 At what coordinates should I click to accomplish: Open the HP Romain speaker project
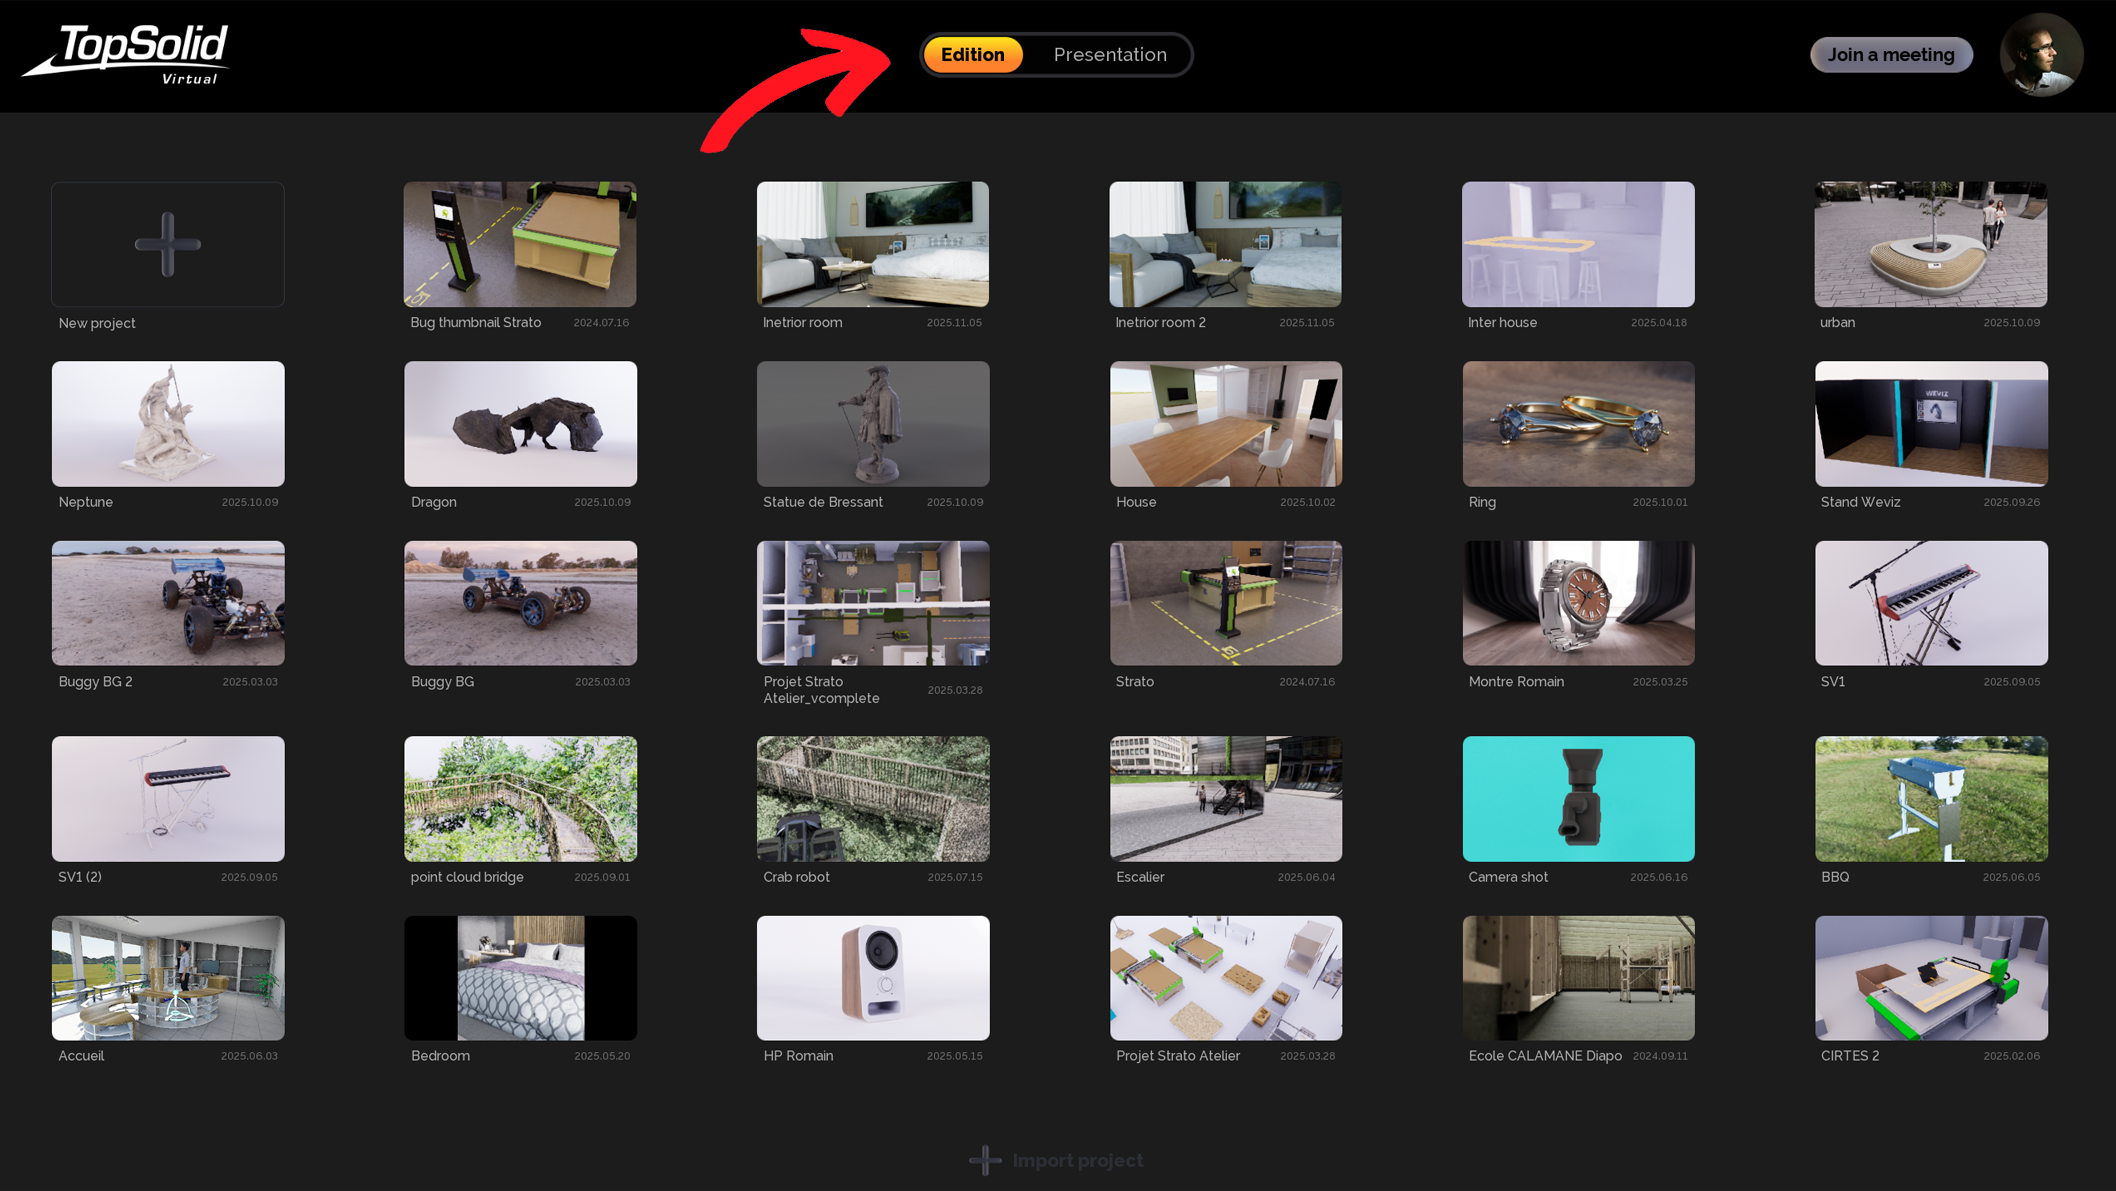tap(873, 978)
